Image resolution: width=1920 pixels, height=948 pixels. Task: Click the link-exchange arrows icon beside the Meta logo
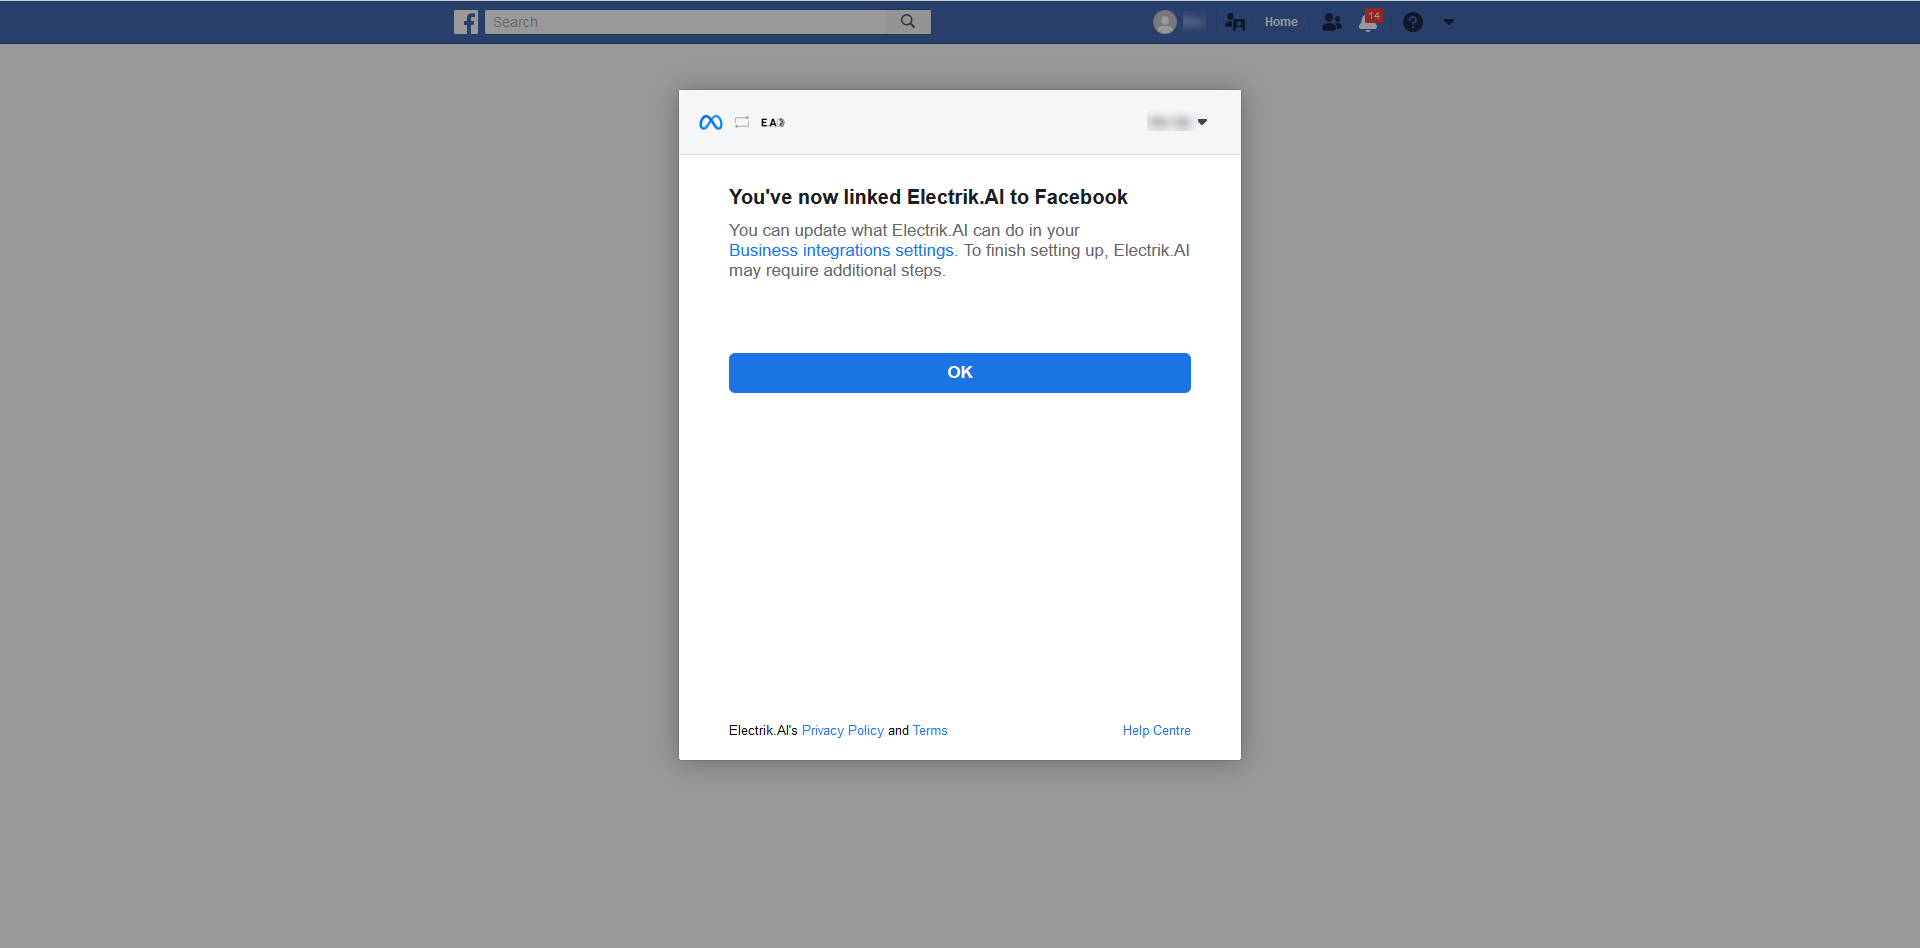coord(741,122)
